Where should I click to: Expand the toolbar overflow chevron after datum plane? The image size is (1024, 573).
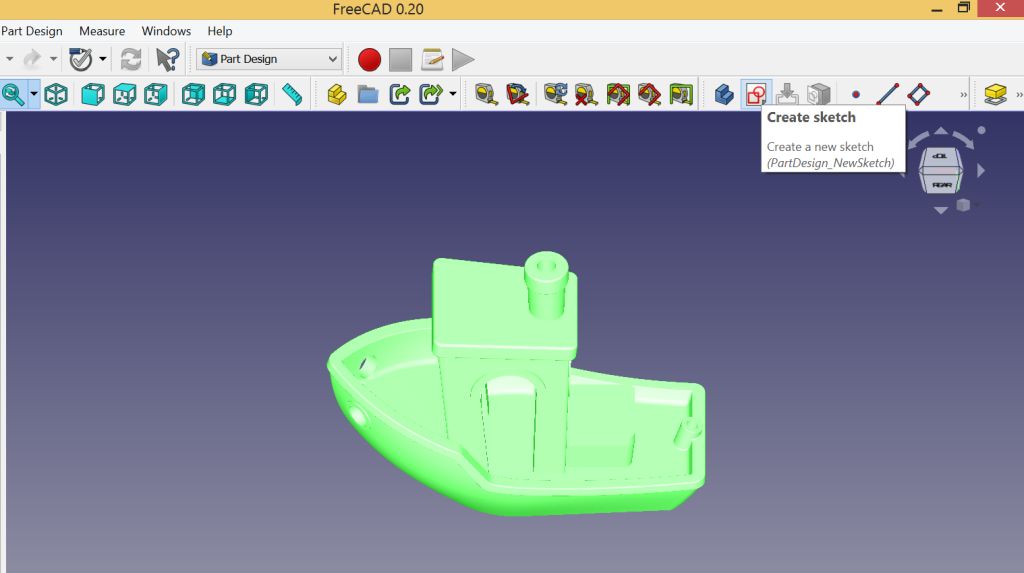(964, 95)
